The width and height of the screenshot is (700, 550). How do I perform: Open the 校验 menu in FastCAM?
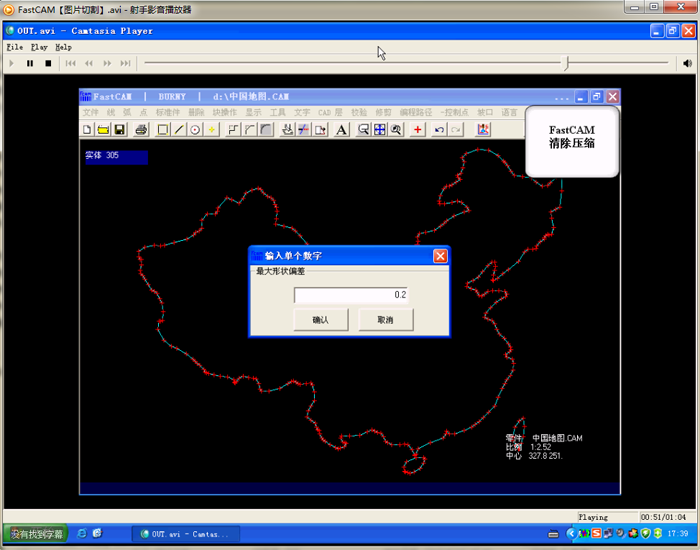coord(359,112)
